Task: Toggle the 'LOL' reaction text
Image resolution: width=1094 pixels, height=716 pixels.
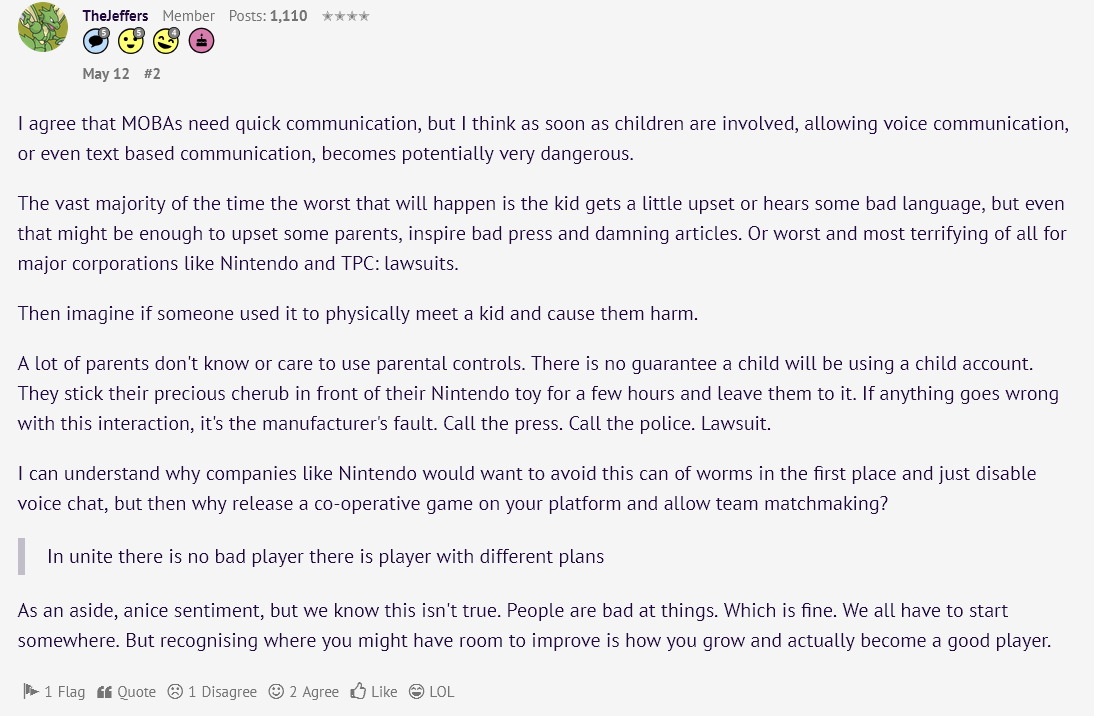Action: [442, 692]
